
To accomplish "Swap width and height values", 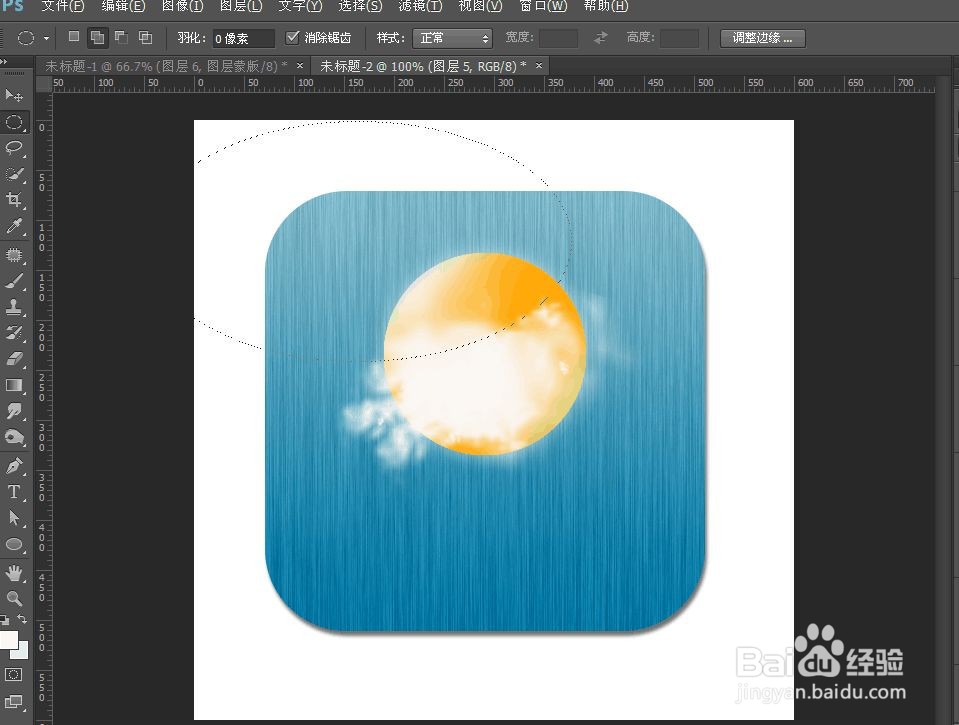I will click(x=601, y=38).
